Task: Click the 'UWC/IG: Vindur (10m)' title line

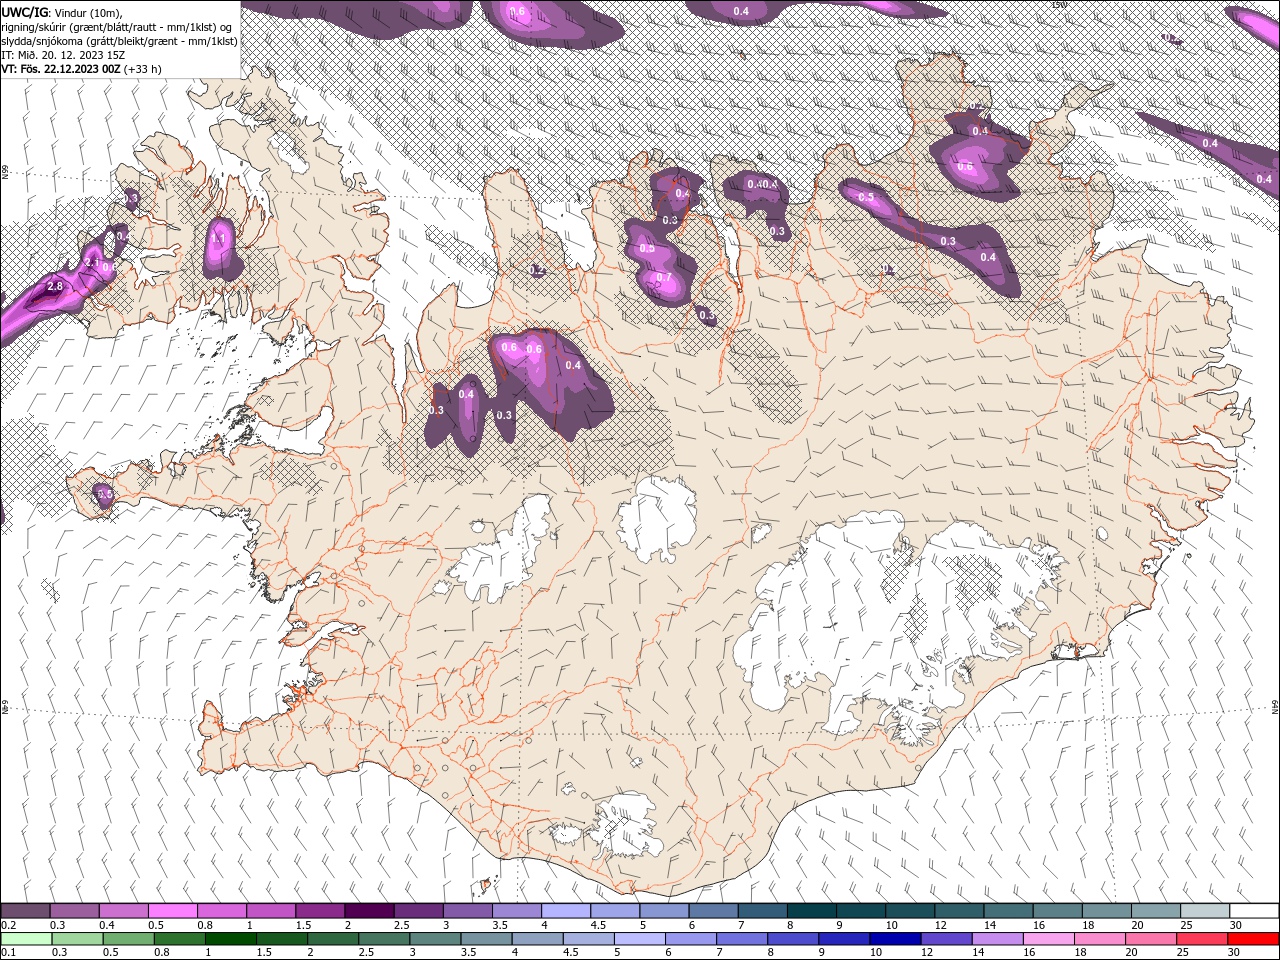Action: coord(62,12)
